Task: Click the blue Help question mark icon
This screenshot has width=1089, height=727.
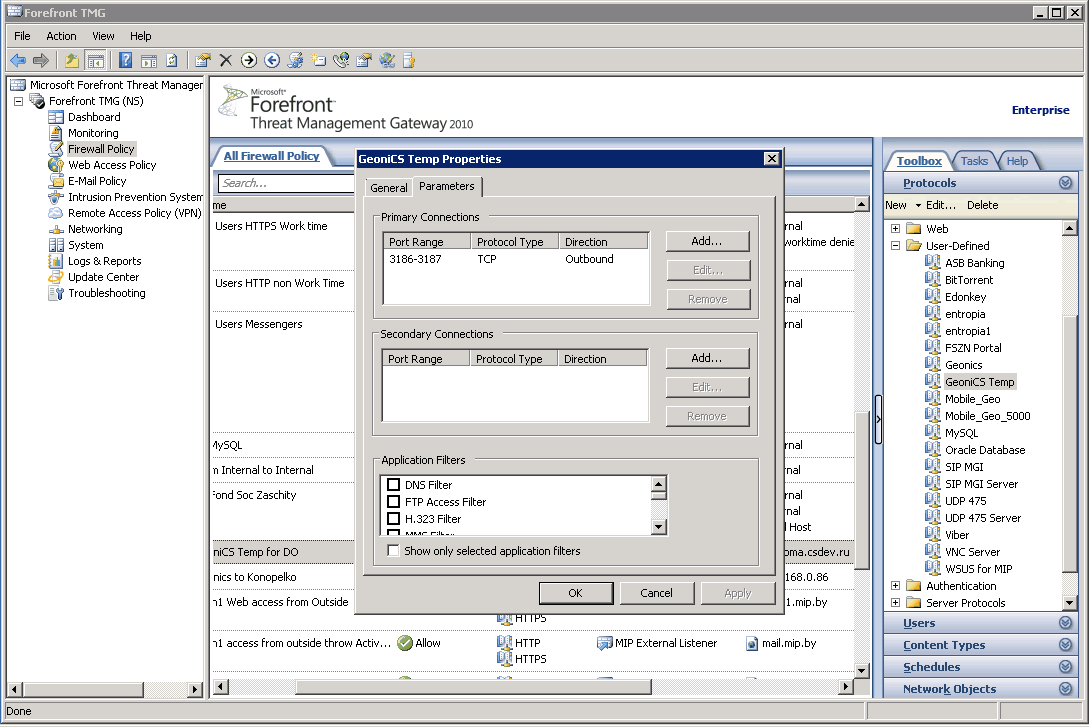Action: pos(125,60)
